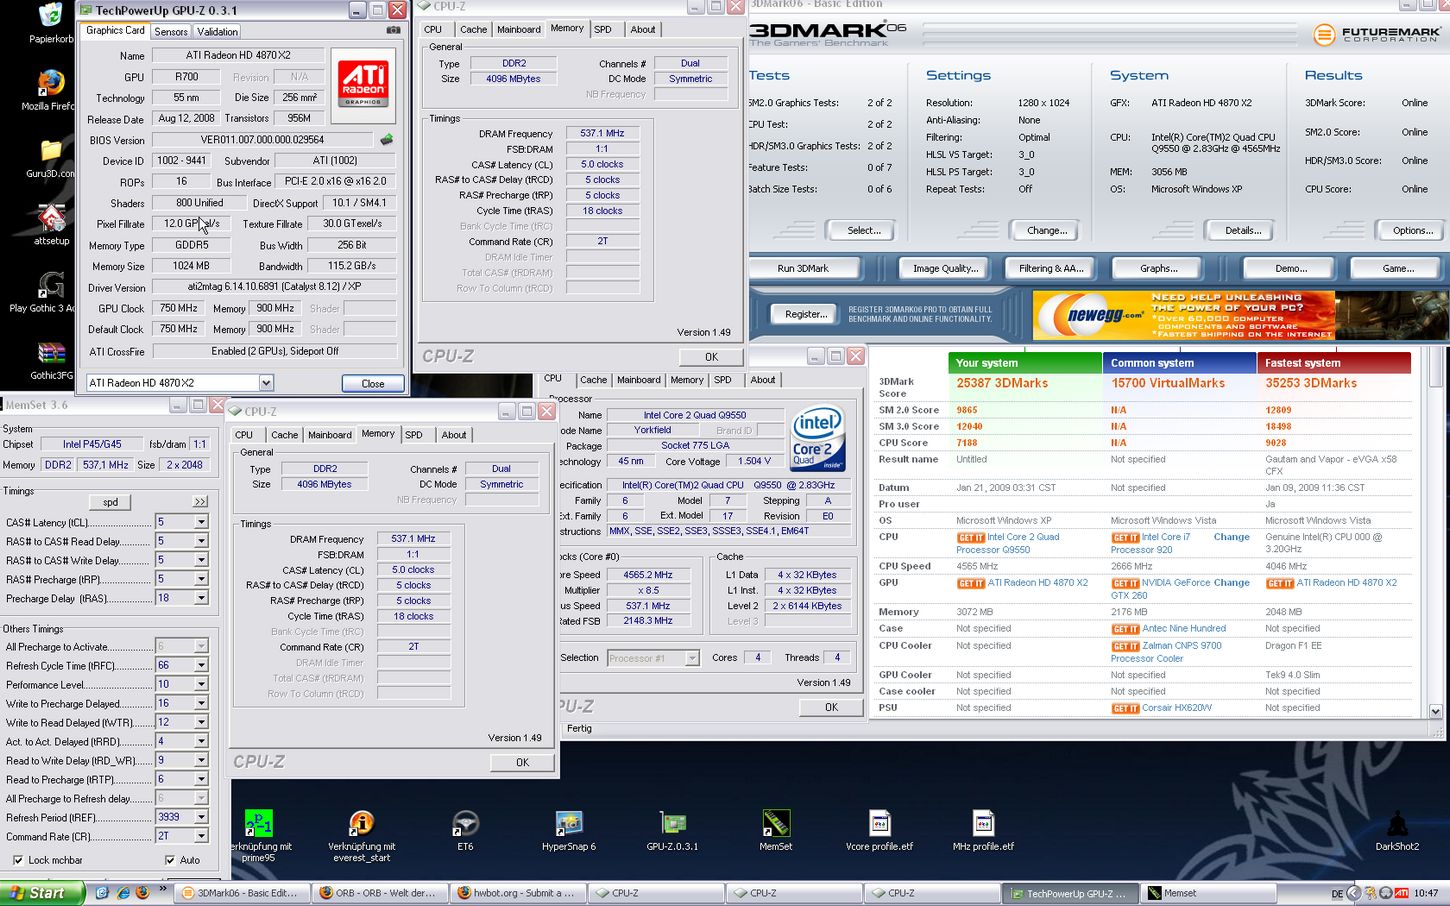
Task: Toggle the Lock mchbar checkbox in MemSet
Action: [x=18, y=860]
